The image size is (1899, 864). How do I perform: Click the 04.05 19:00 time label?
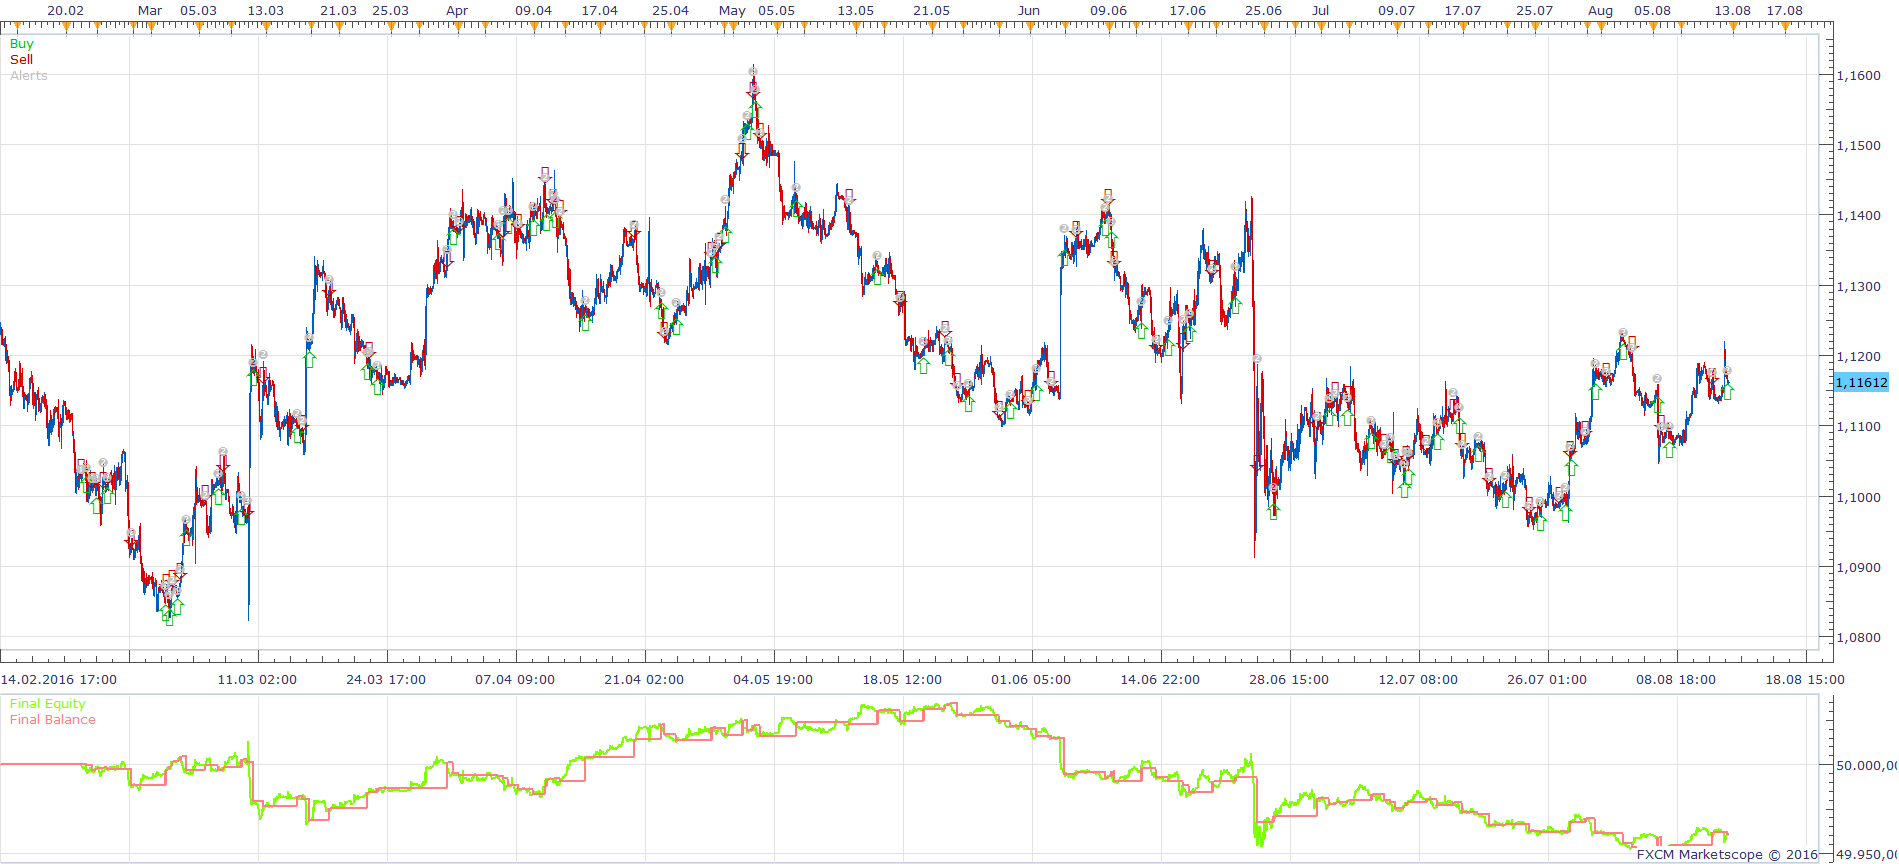tap(773, 680)
